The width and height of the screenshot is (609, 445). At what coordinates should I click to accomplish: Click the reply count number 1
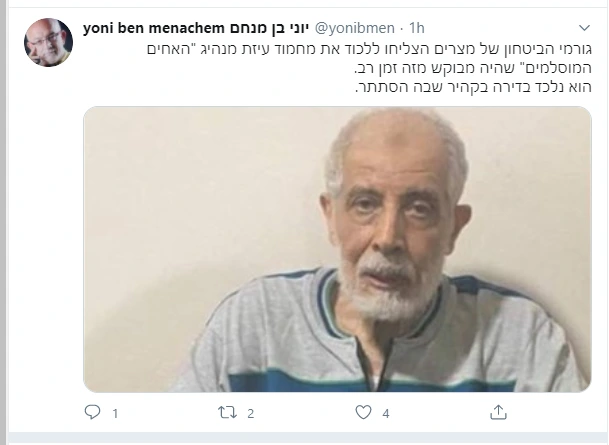pos(115,414)
